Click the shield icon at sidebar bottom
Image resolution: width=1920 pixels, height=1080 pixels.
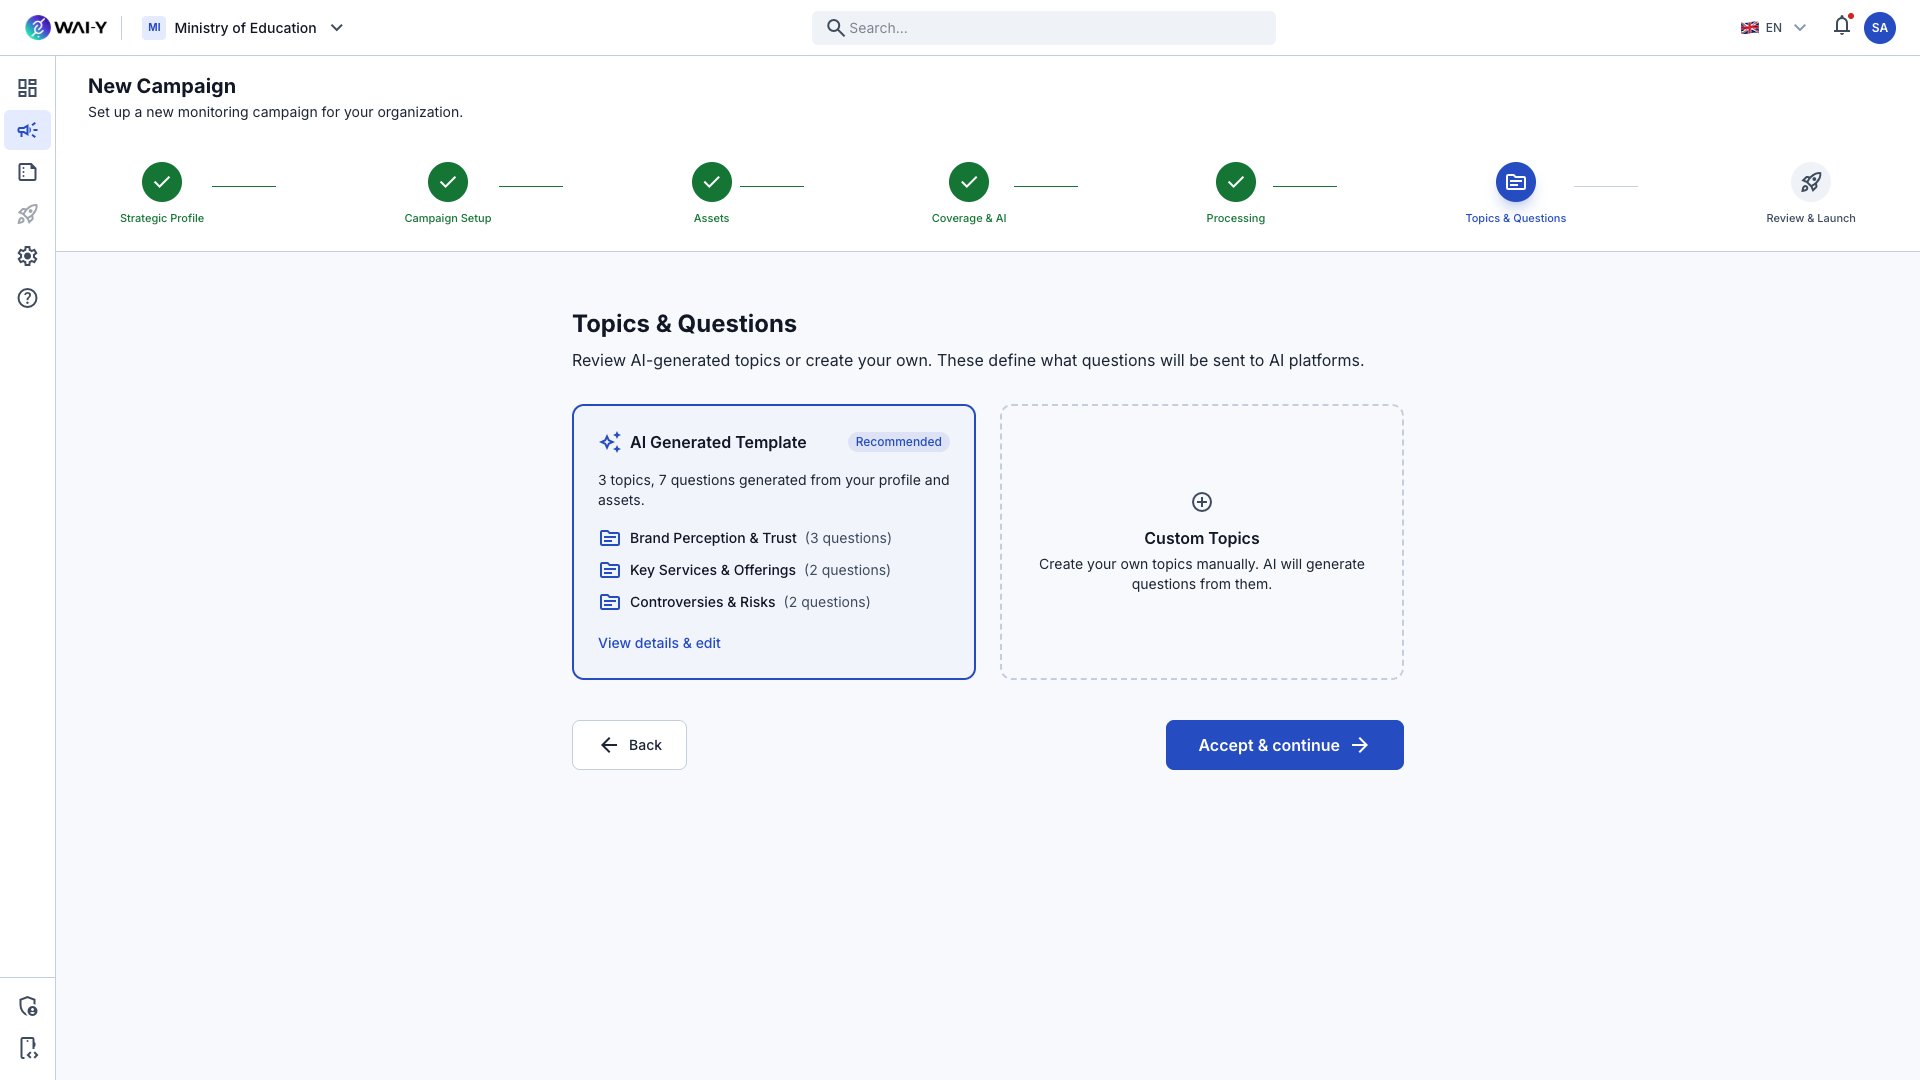click(27, 1005)
